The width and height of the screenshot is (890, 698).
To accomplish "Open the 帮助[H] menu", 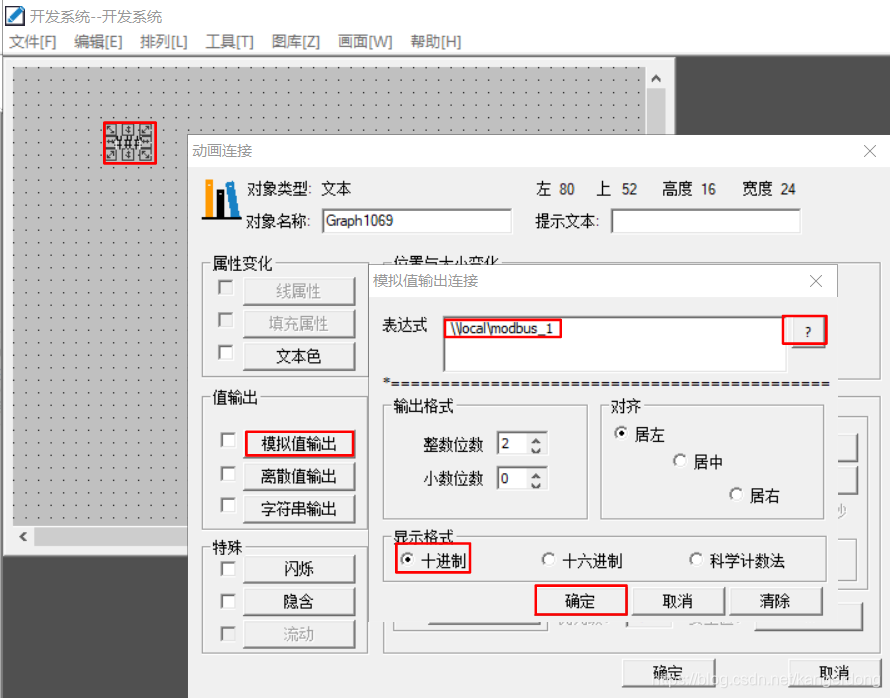I will (x=435, y=41).
